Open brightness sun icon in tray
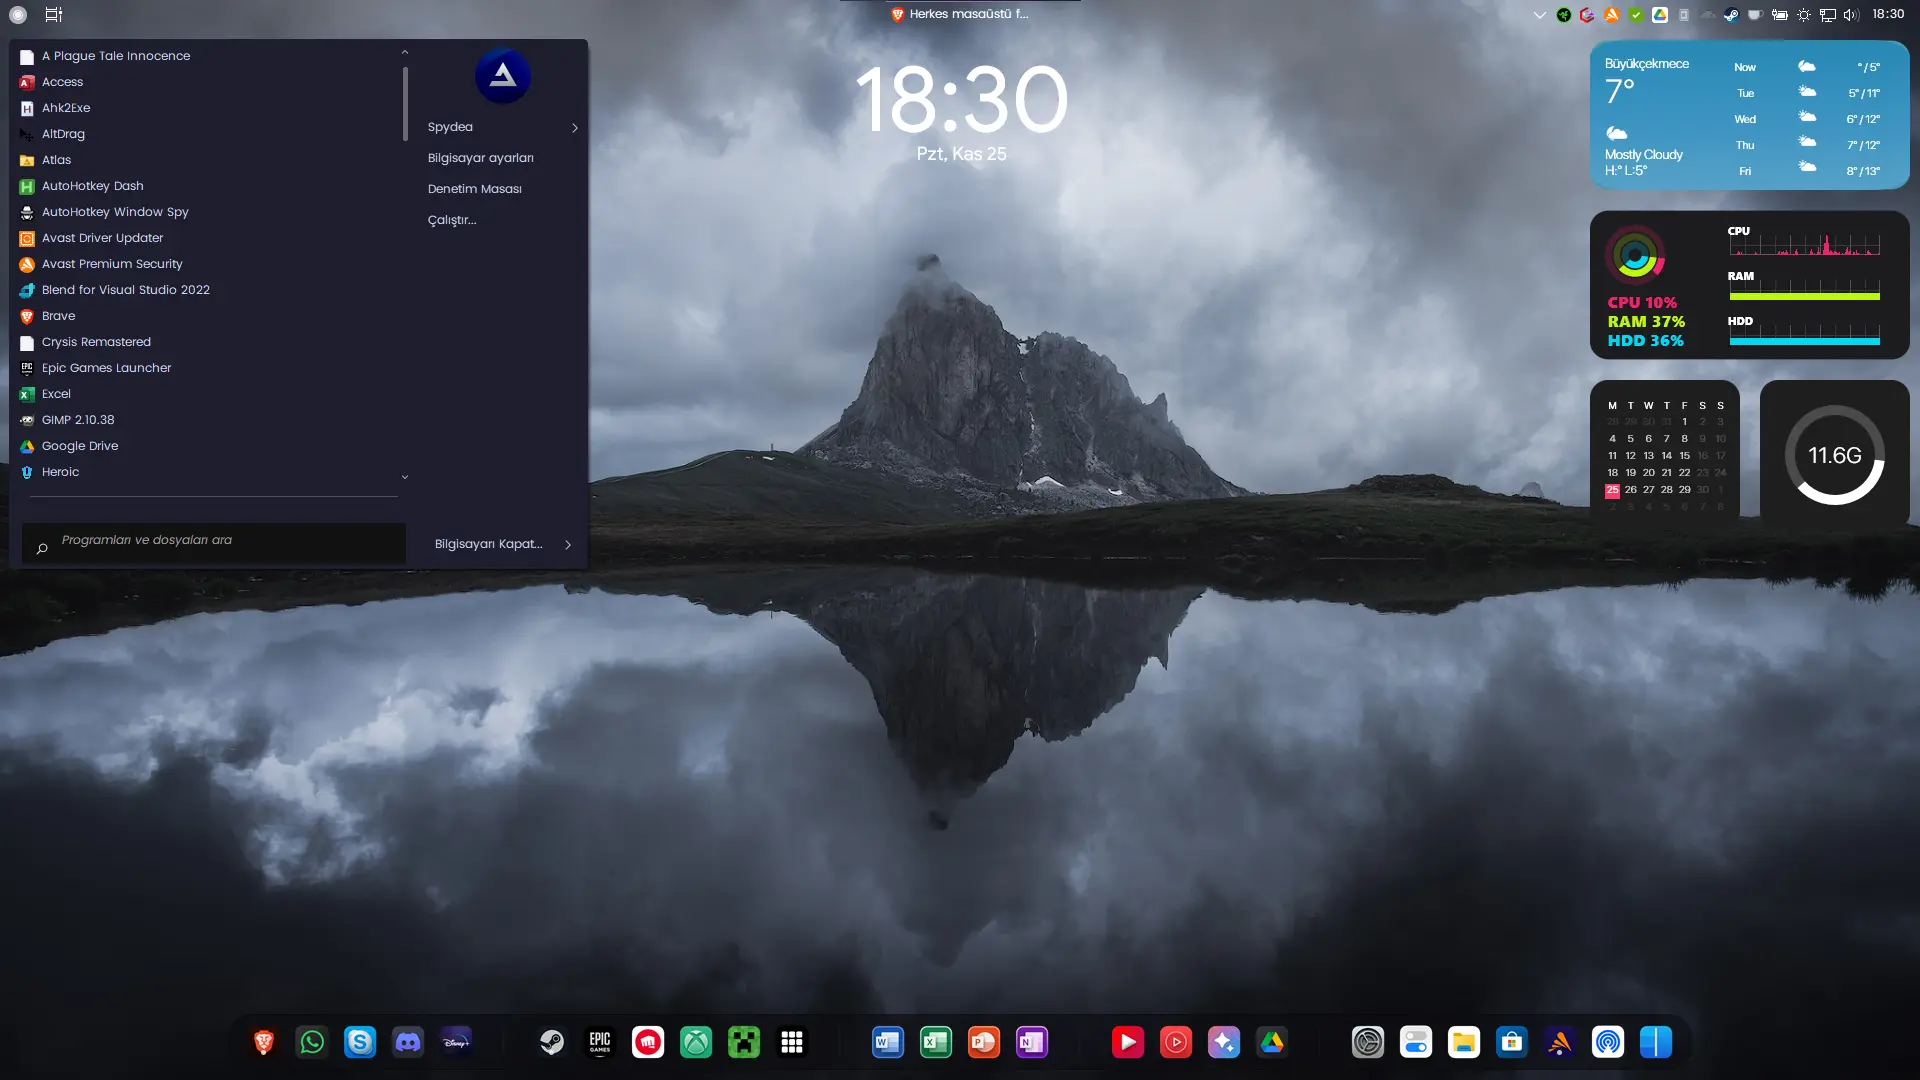 [x=1804, y=15]
